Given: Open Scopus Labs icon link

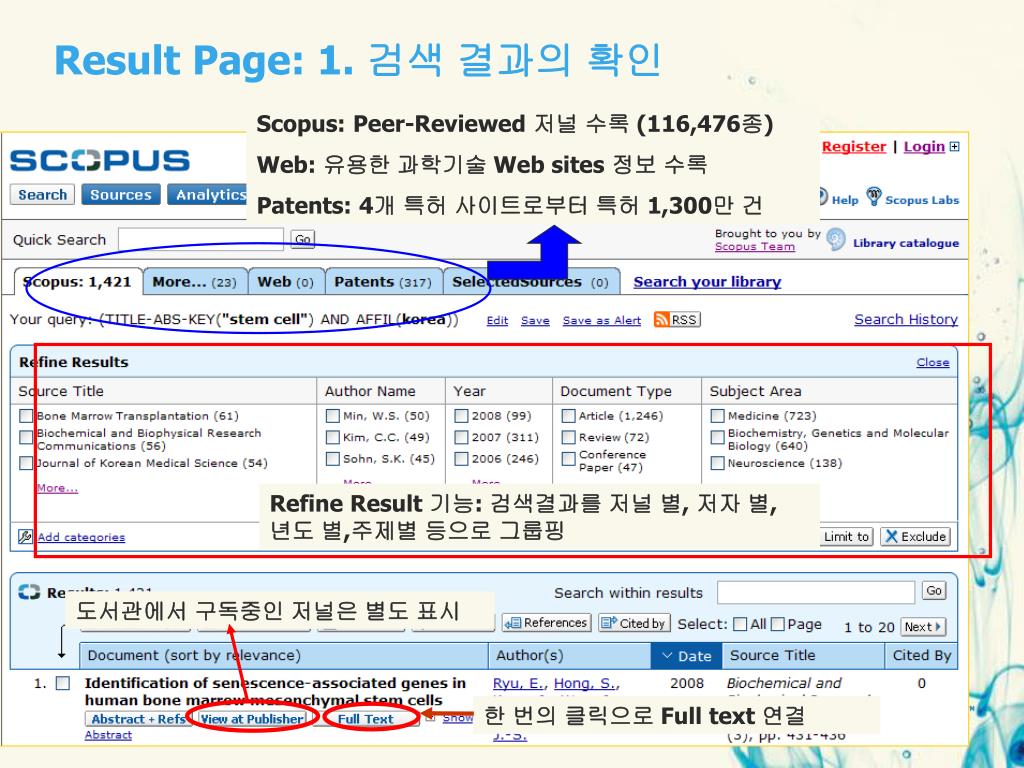Looking at the screenshot, I should [874, 196].
